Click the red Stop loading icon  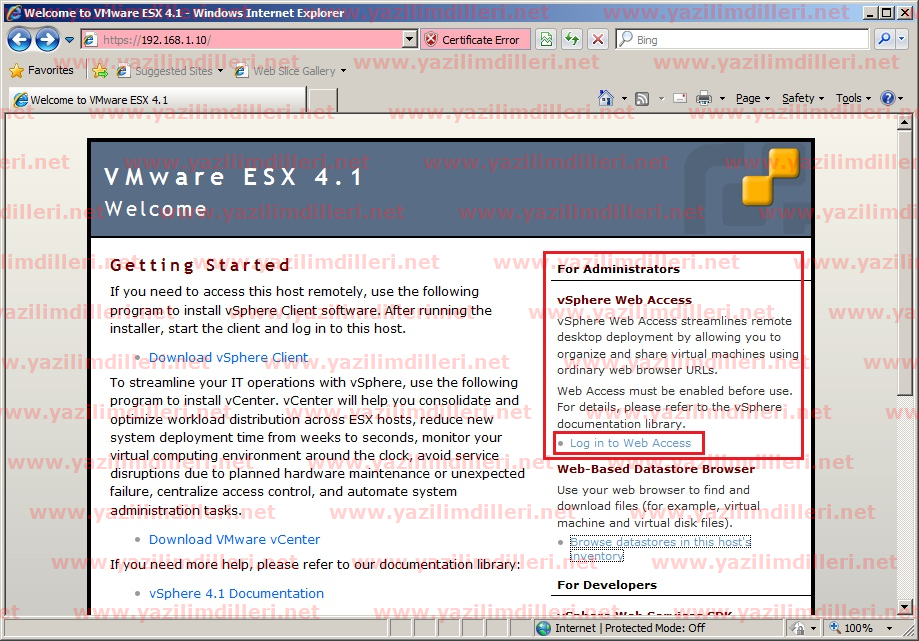pos(598,39)
